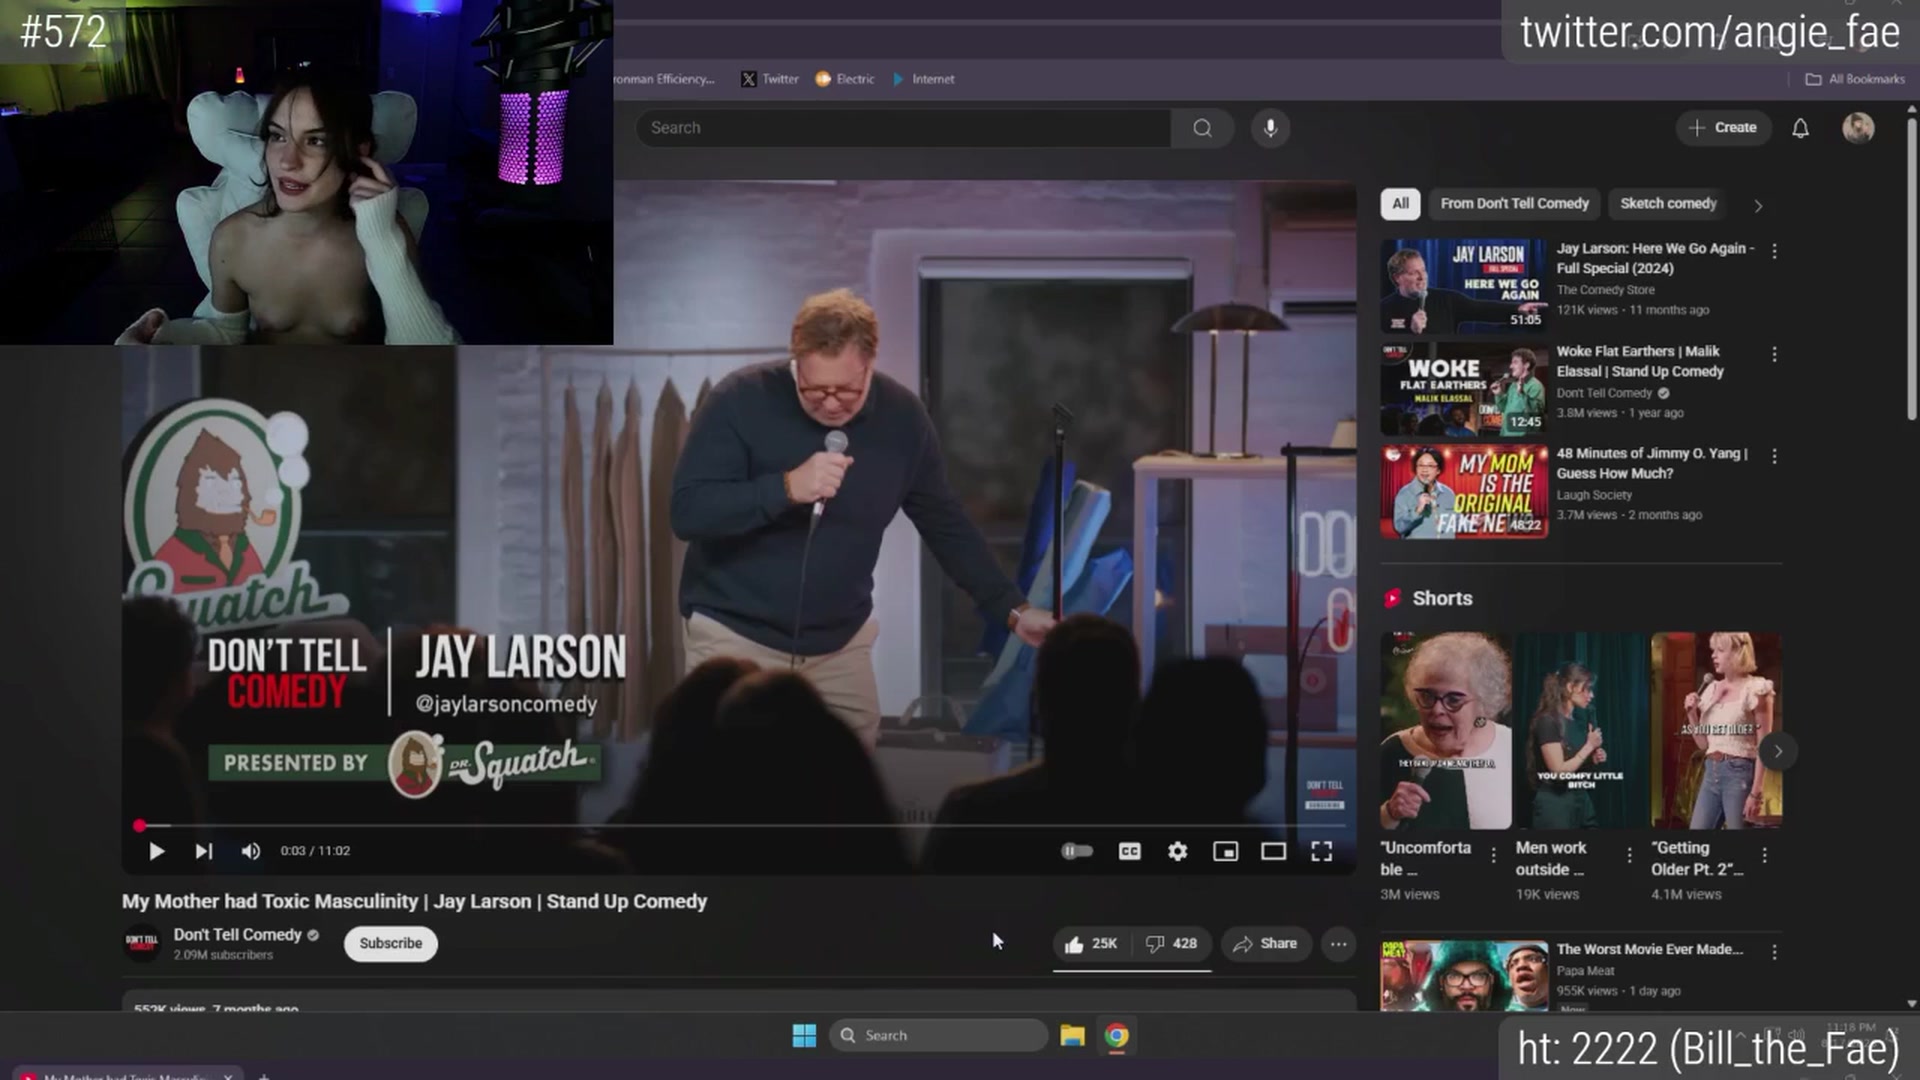This screenshot has width=1920, height=1080.
Task: Activate the miniplayer mode
Action: tap(1225, 851)
